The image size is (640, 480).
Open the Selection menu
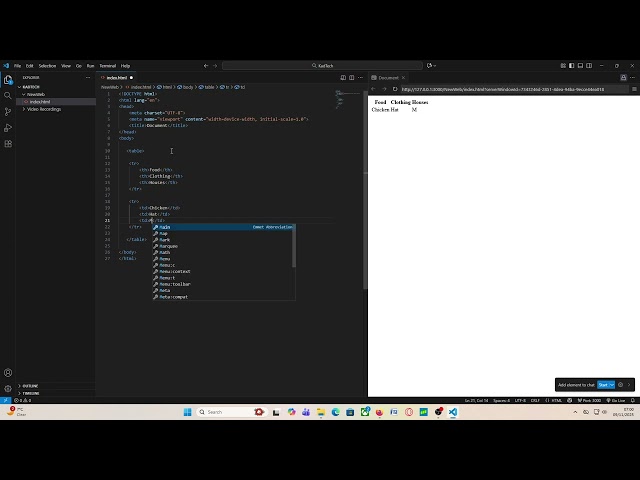coord(47,65)
